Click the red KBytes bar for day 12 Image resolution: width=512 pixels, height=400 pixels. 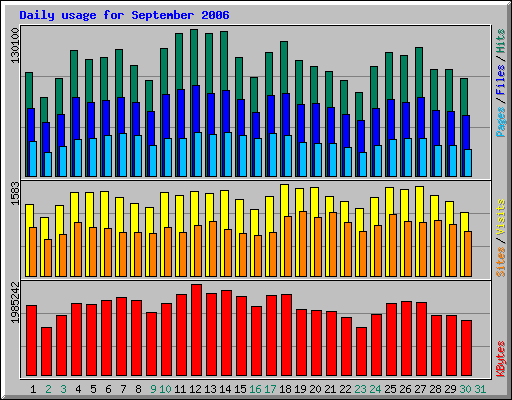pyautogui.click(x=196, y=330)
